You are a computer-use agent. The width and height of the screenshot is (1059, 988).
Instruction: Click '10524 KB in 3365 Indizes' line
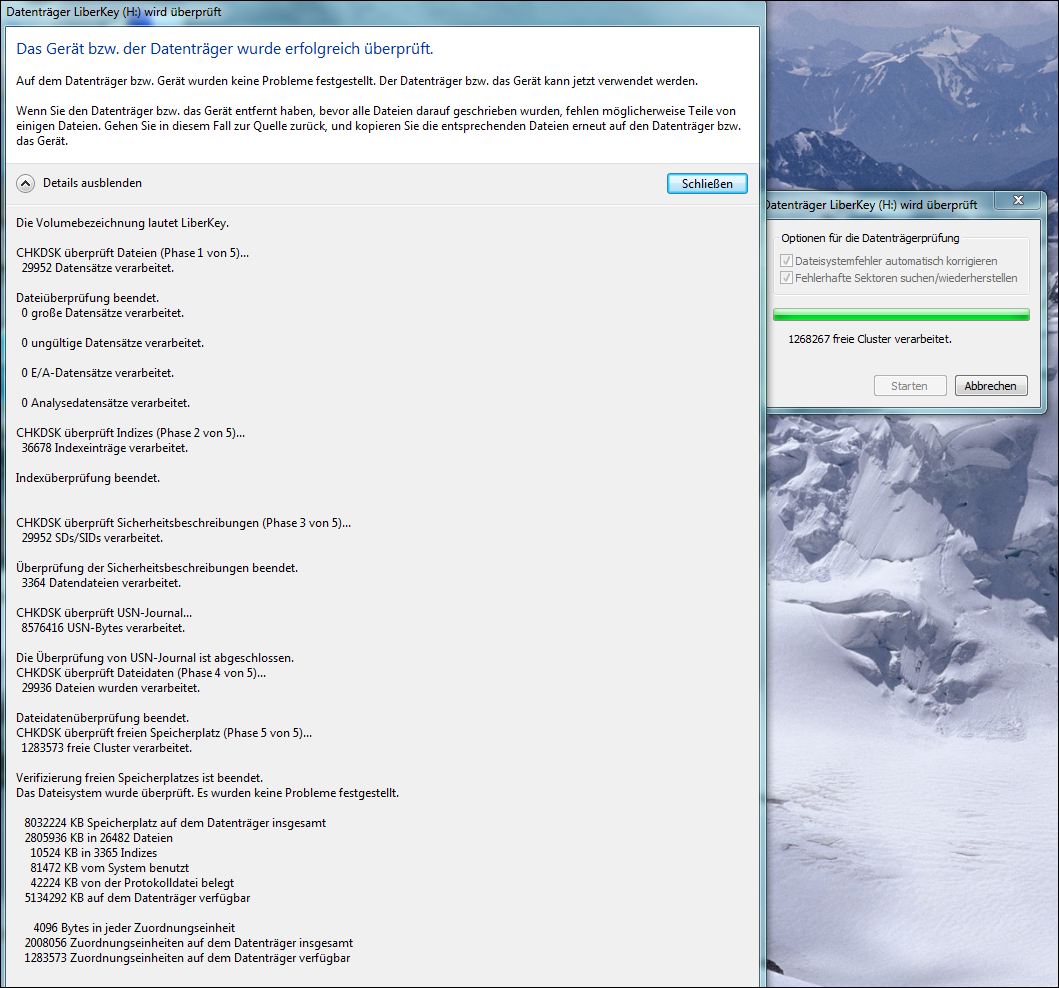tap(94, 853)
